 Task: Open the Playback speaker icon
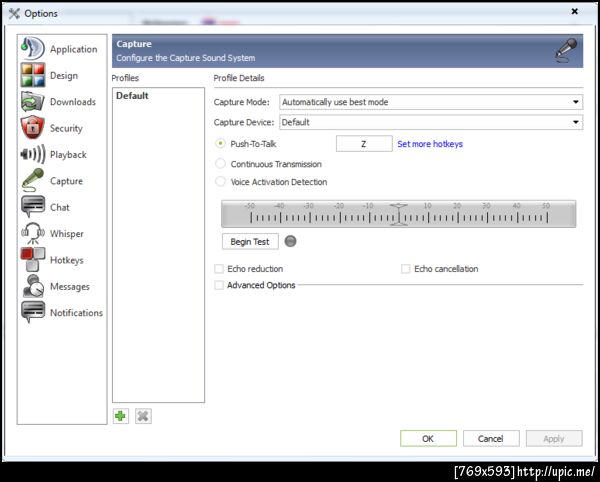pos(33,154)
